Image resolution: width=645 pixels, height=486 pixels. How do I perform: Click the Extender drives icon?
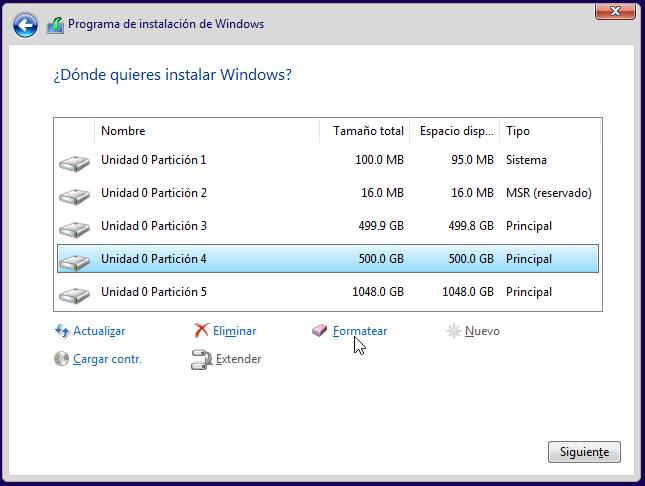pyautogui.click(x=202, y=360)
